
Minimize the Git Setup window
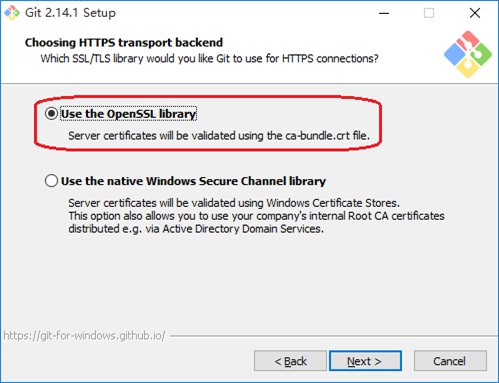(384, 13)
